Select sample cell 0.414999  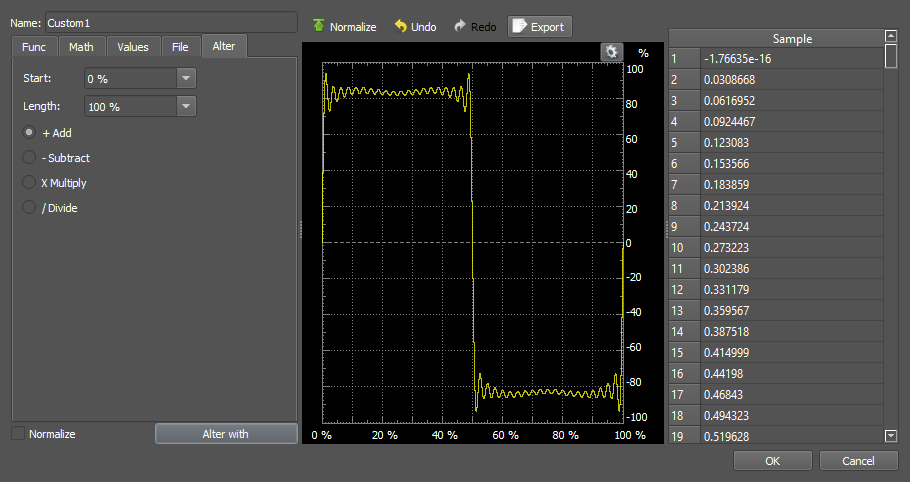coord(792,353)
